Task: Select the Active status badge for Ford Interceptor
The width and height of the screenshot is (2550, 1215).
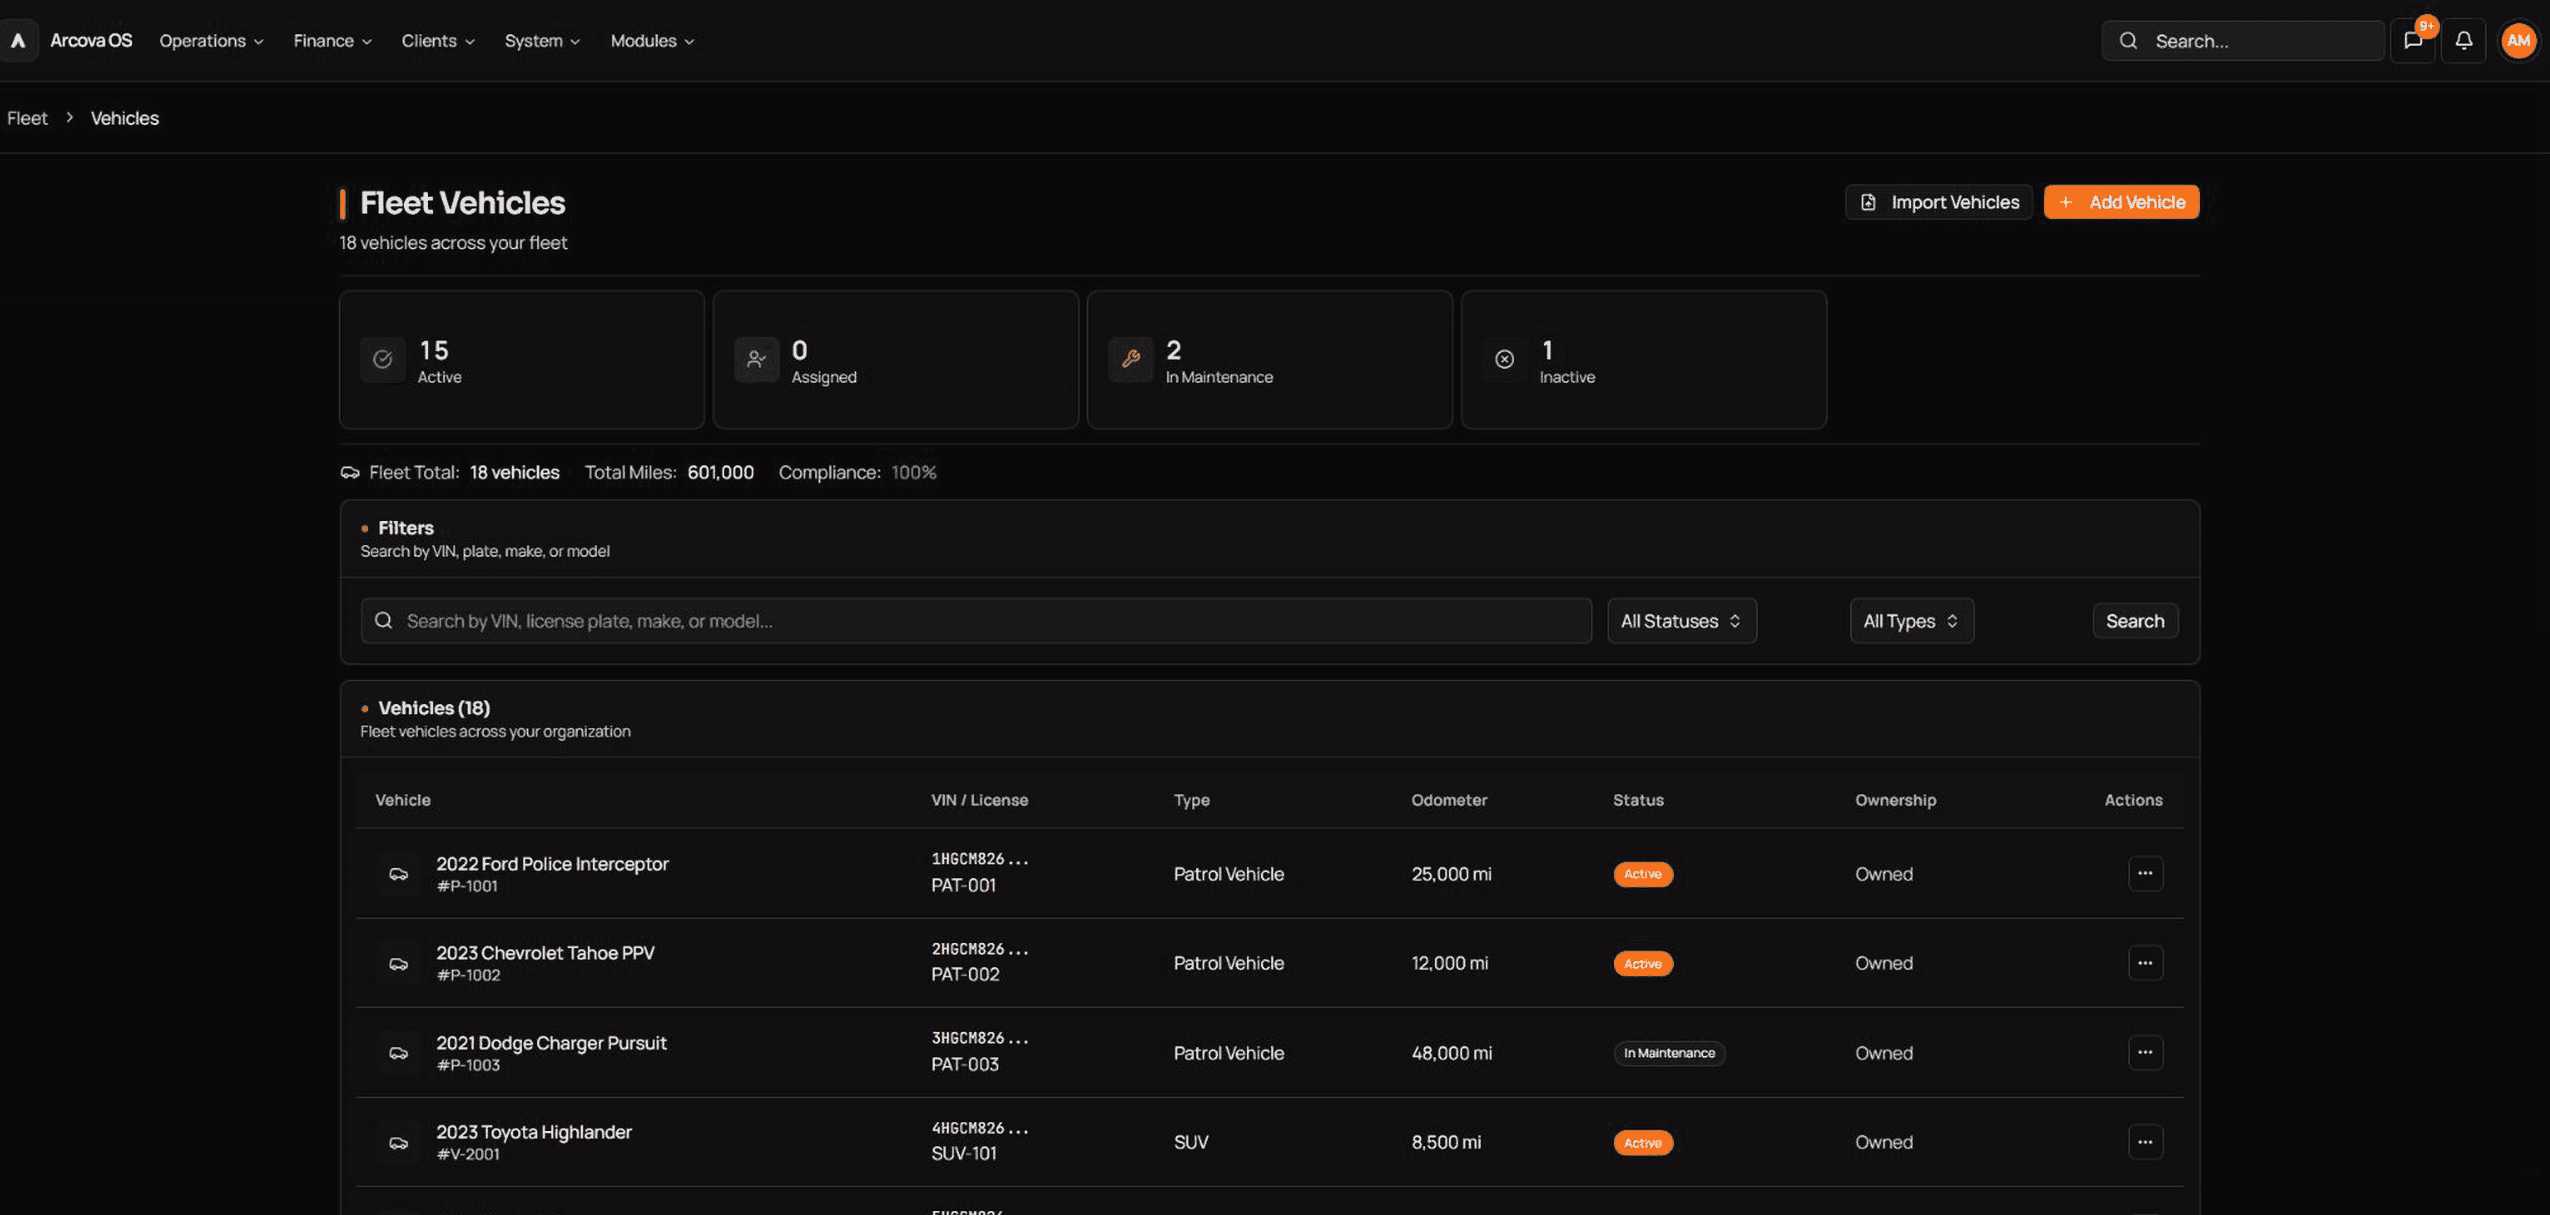Action: click(x=1642, y=874)
